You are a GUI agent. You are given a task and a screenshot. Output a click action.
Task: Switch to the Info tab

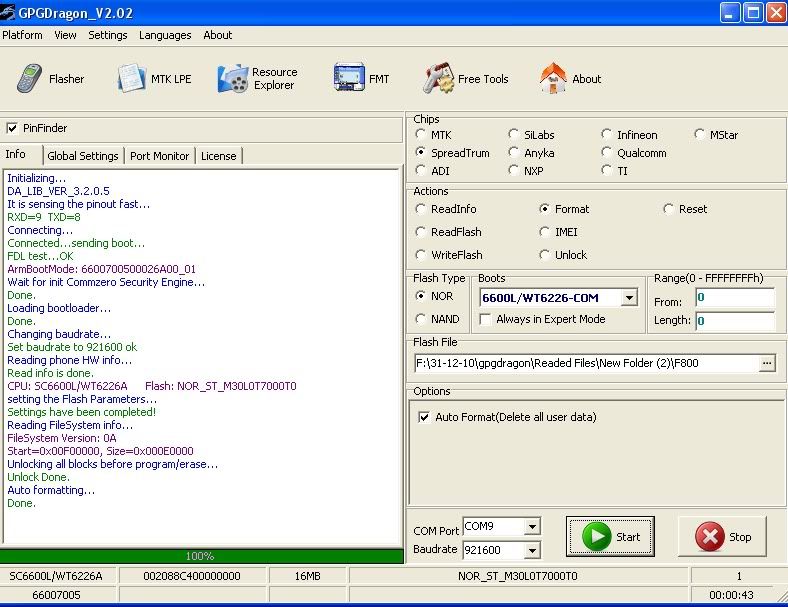click(x=21, y=154)
